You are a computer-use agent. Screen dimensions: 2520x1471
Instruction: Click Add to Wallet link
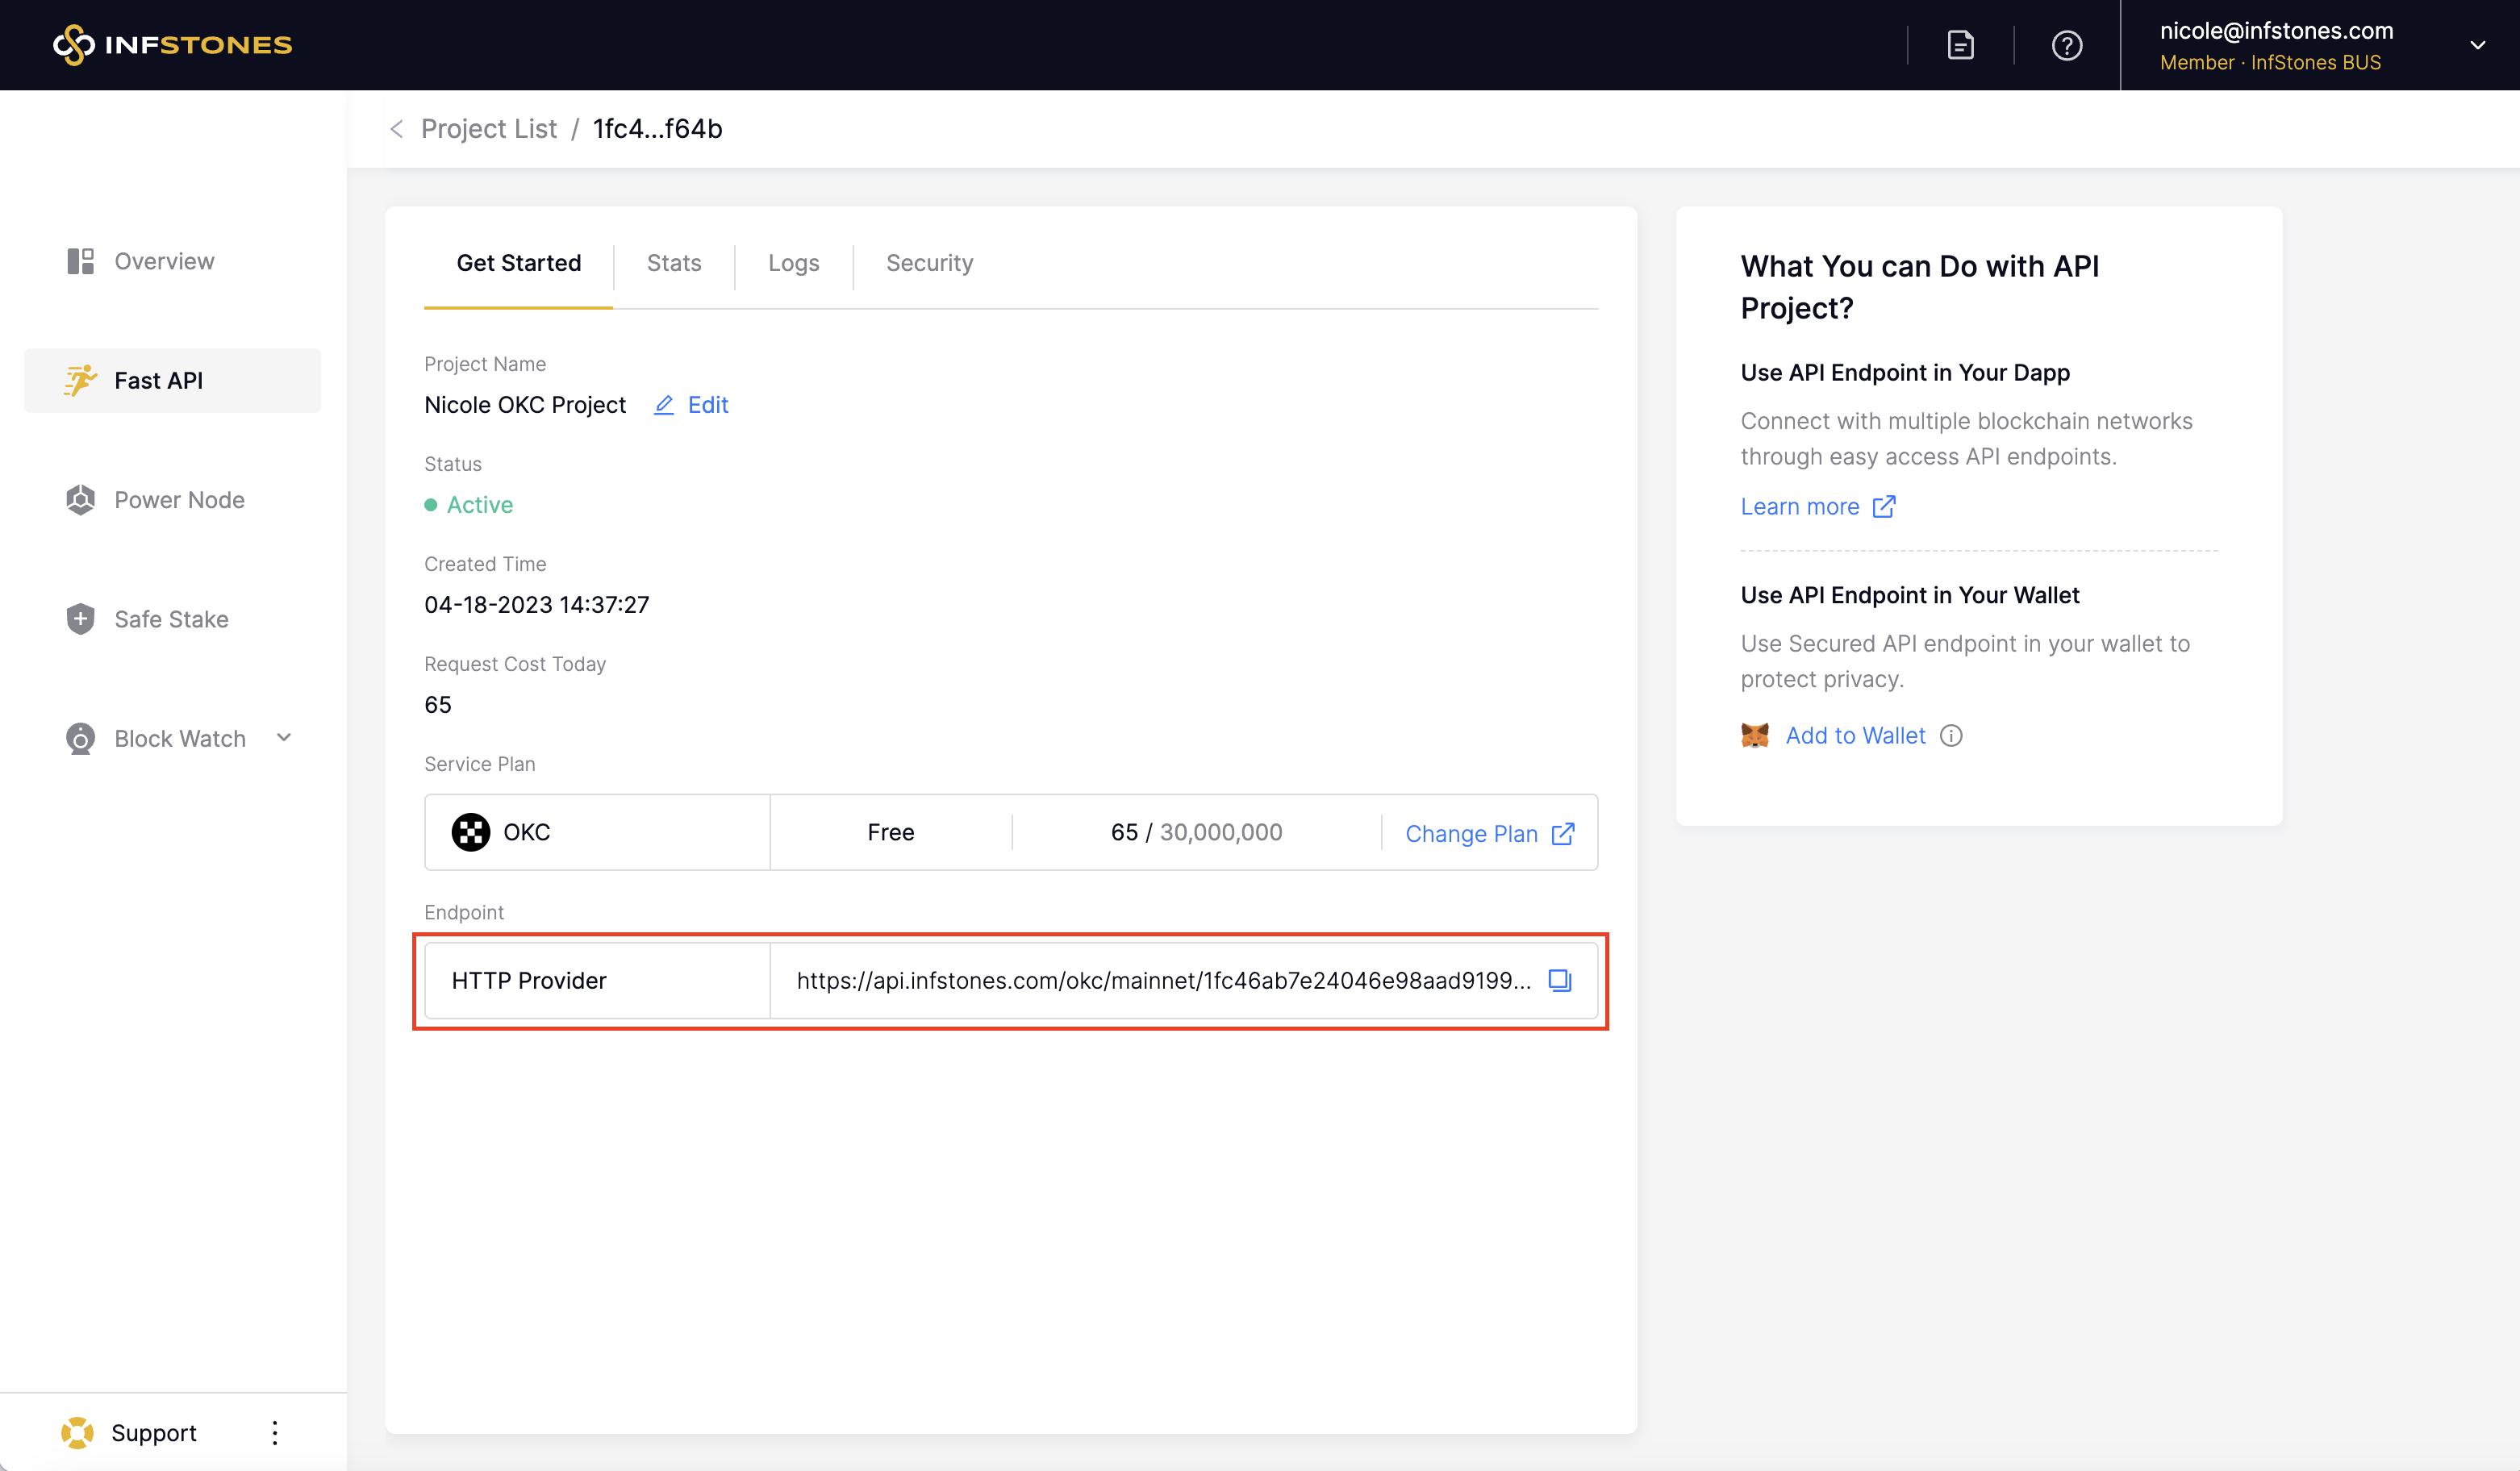(1855, 736)
